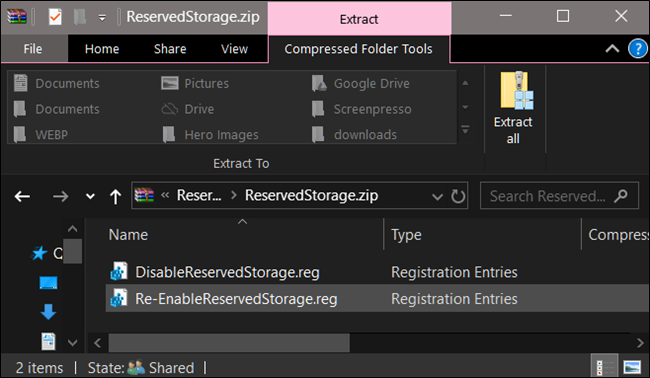Sort by the Type column header
Viewport: 650px width, 378px height.
(406, 235)
